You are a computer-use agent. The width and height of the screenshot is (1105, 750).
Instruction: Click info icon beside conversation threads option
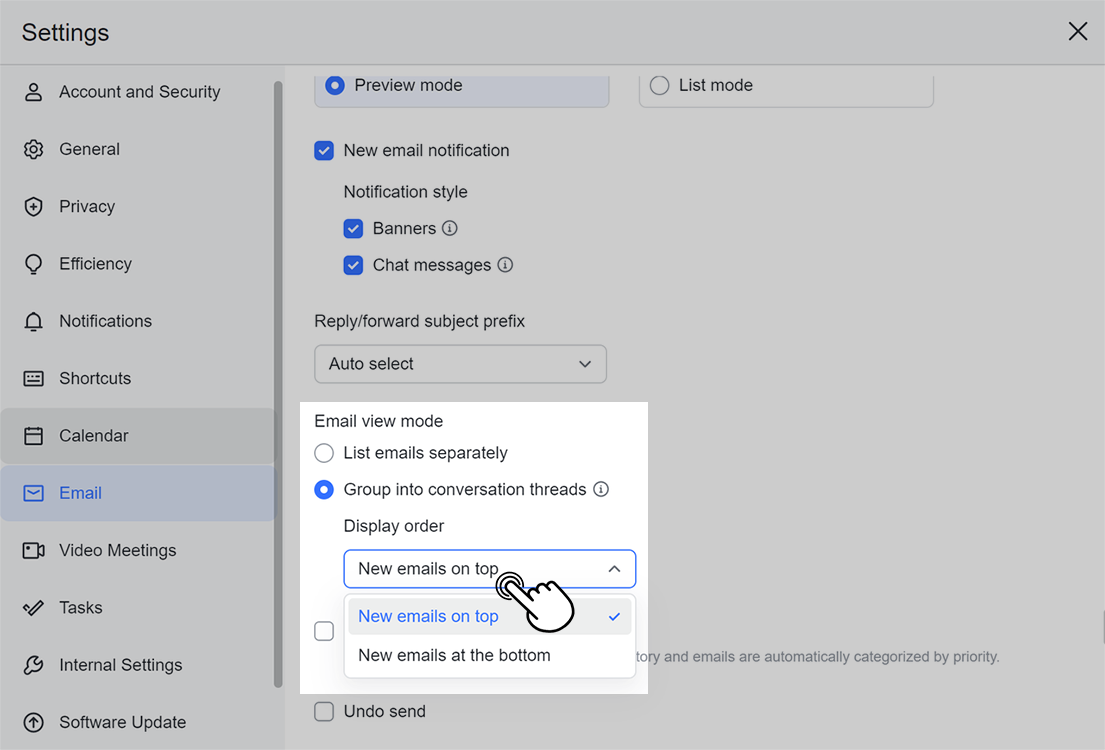601,489
